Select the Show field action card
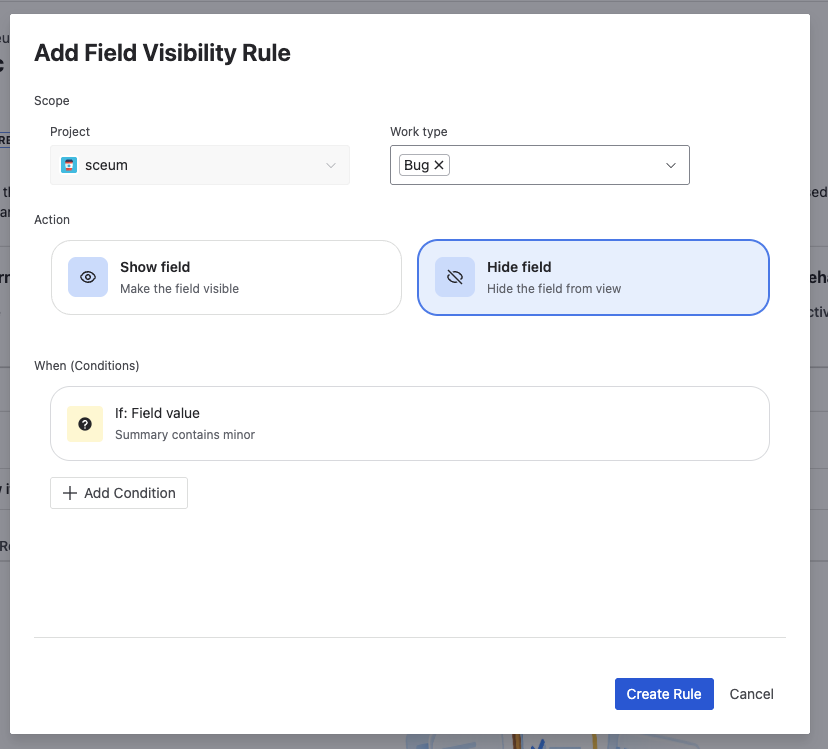This screenshot has height=749, width=828. 226,277
